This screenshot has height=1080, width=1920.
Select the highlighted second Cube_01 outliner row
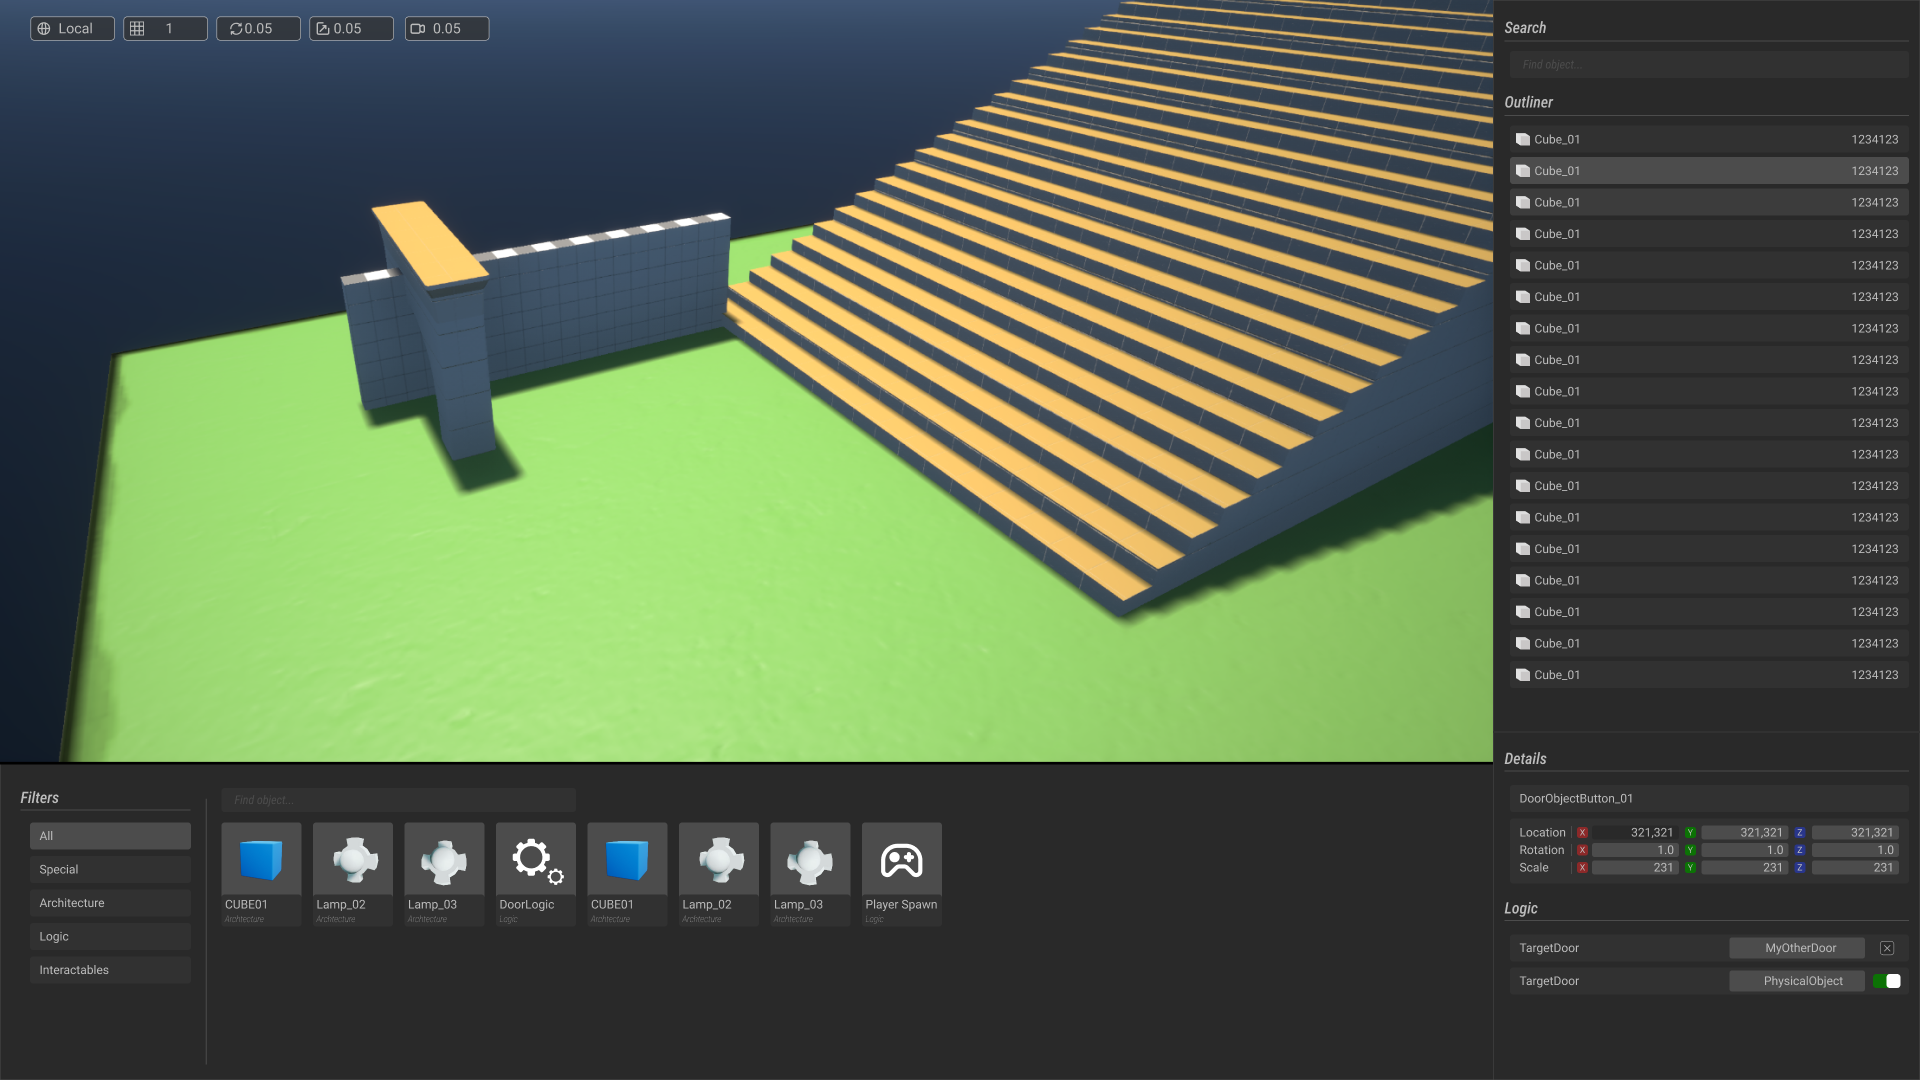pyautogui.click(x=1708, y=171)
